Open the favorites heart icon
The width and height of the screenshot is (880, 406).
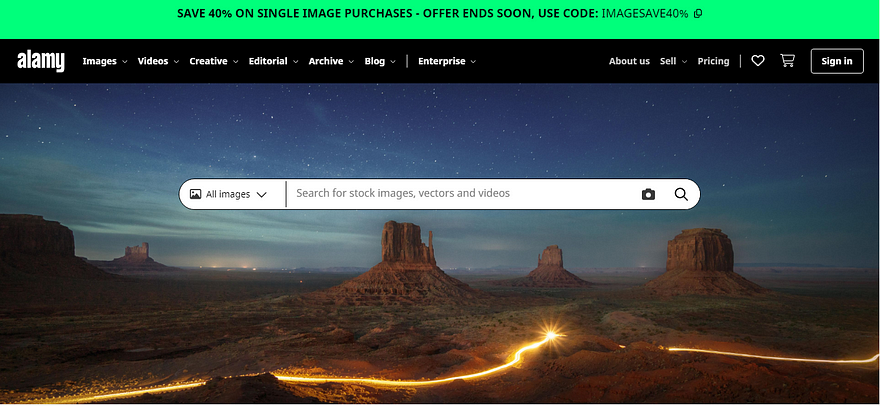tap(758, 61)
